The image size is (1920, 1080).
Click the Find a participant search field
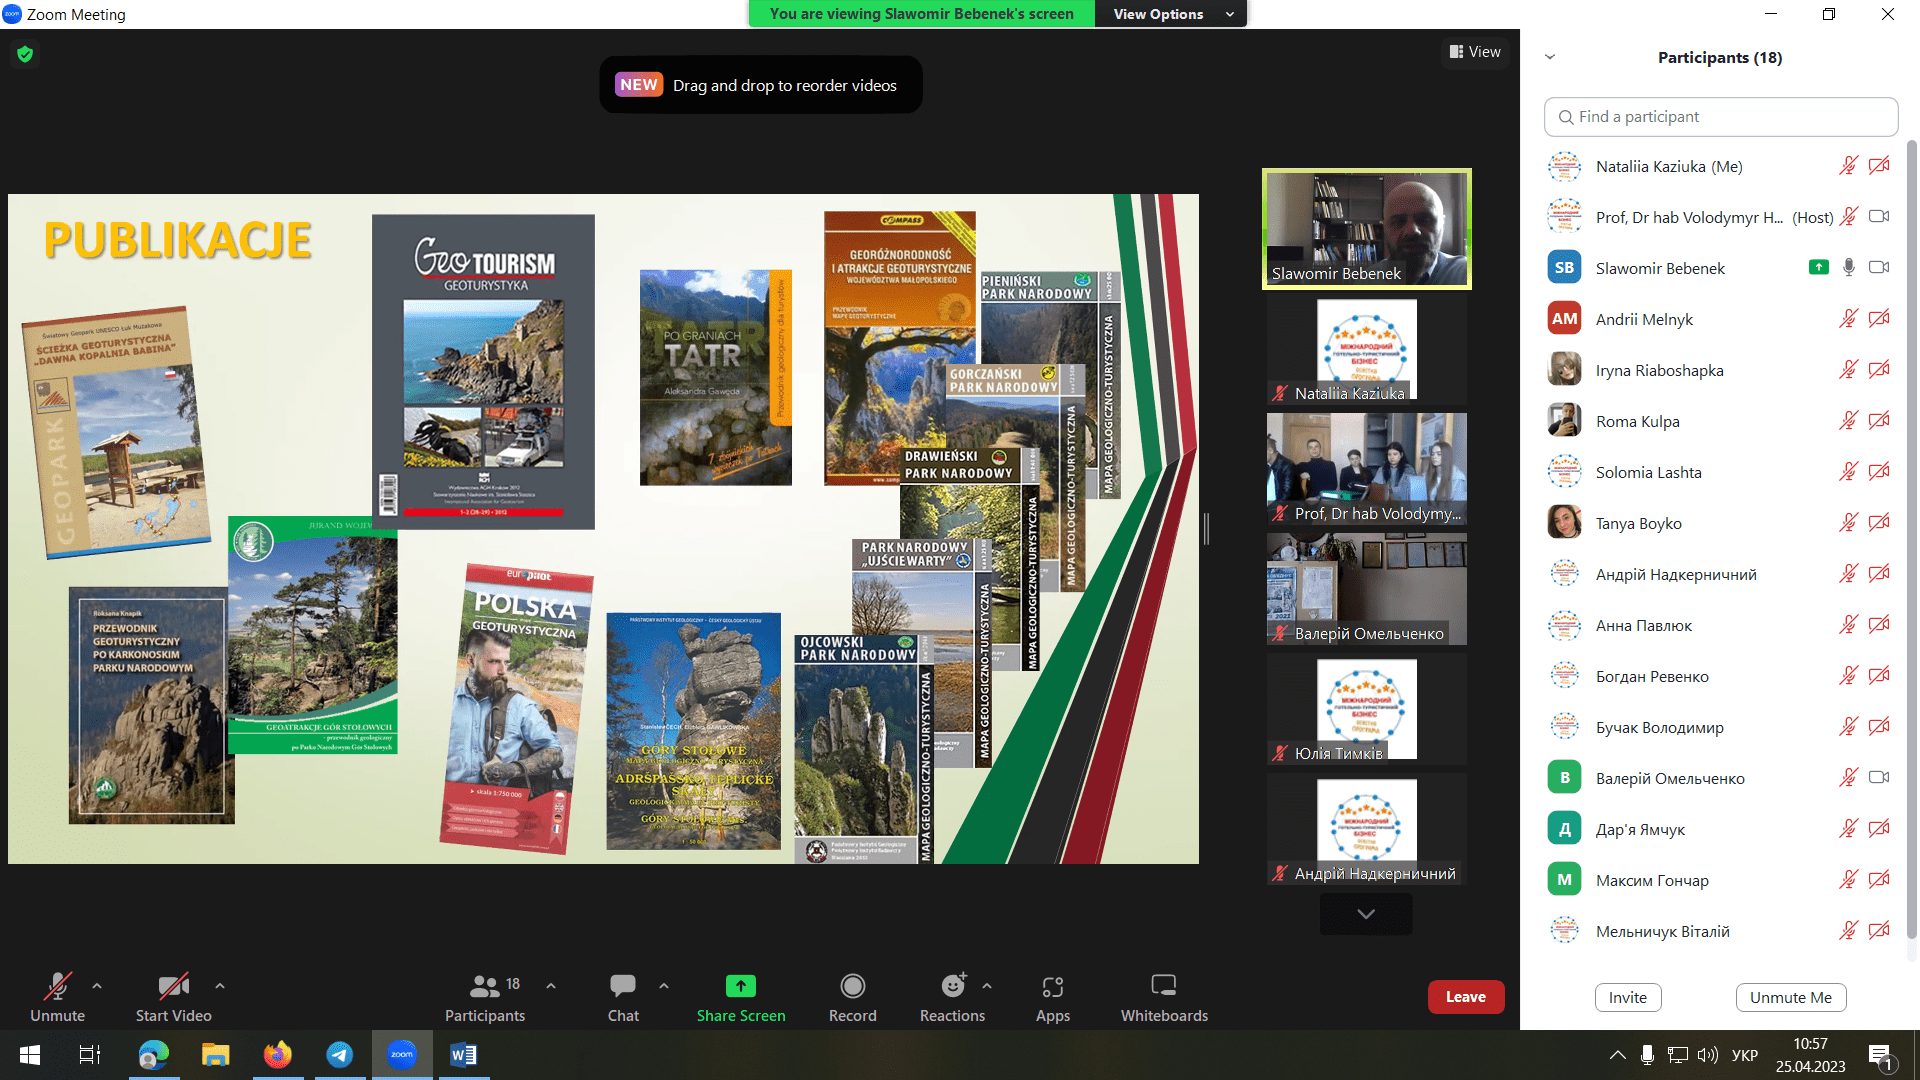point(1720,117)
